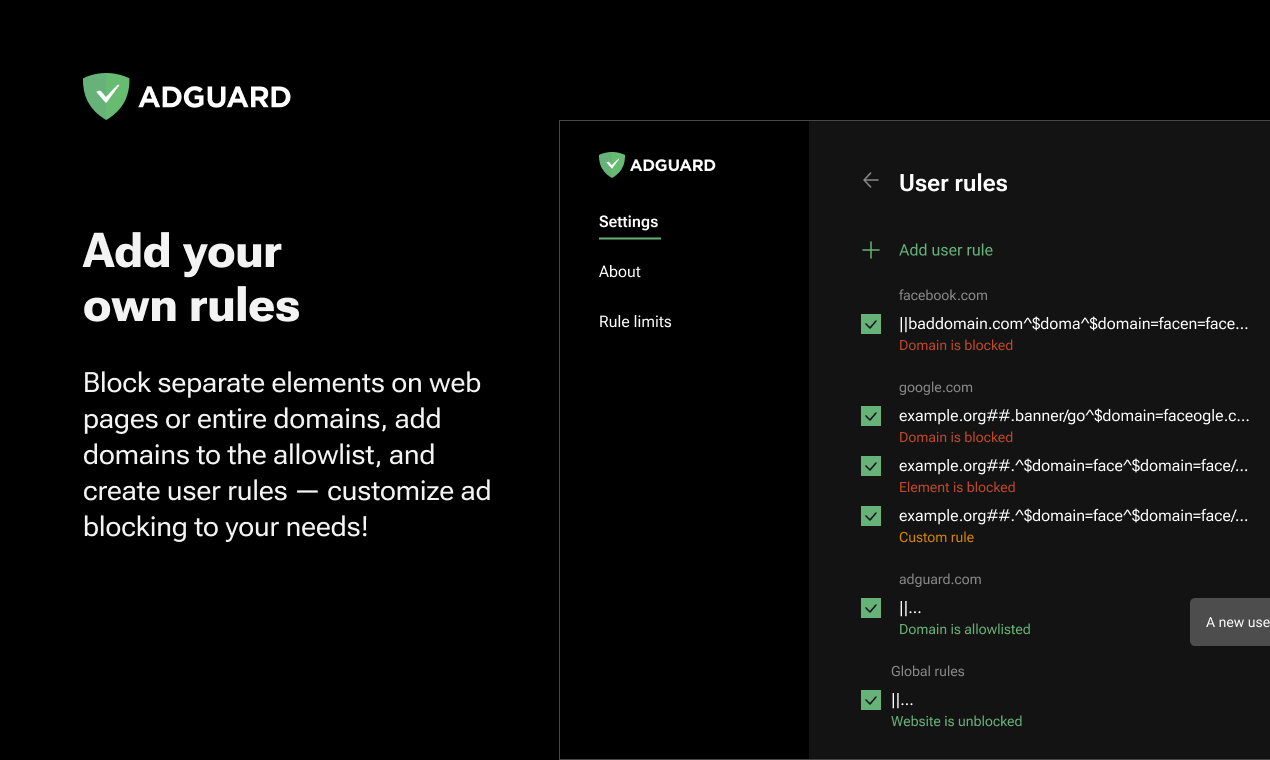Image resolution: width=1270 pixels, height=760 pixels.
Task: Open the About menu item
Action: 620,272
